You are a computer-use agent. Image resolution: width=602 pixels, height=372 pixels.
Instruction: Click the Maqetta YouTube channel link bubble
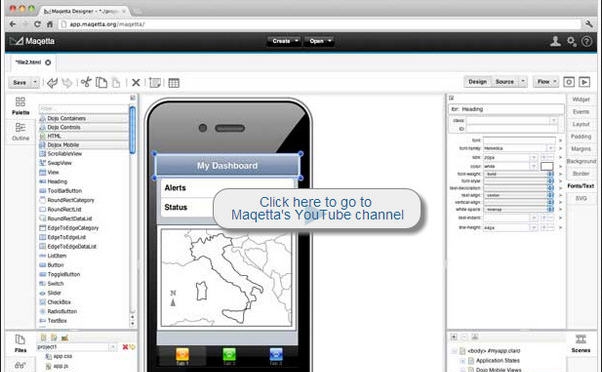click(x=317, y=208)
